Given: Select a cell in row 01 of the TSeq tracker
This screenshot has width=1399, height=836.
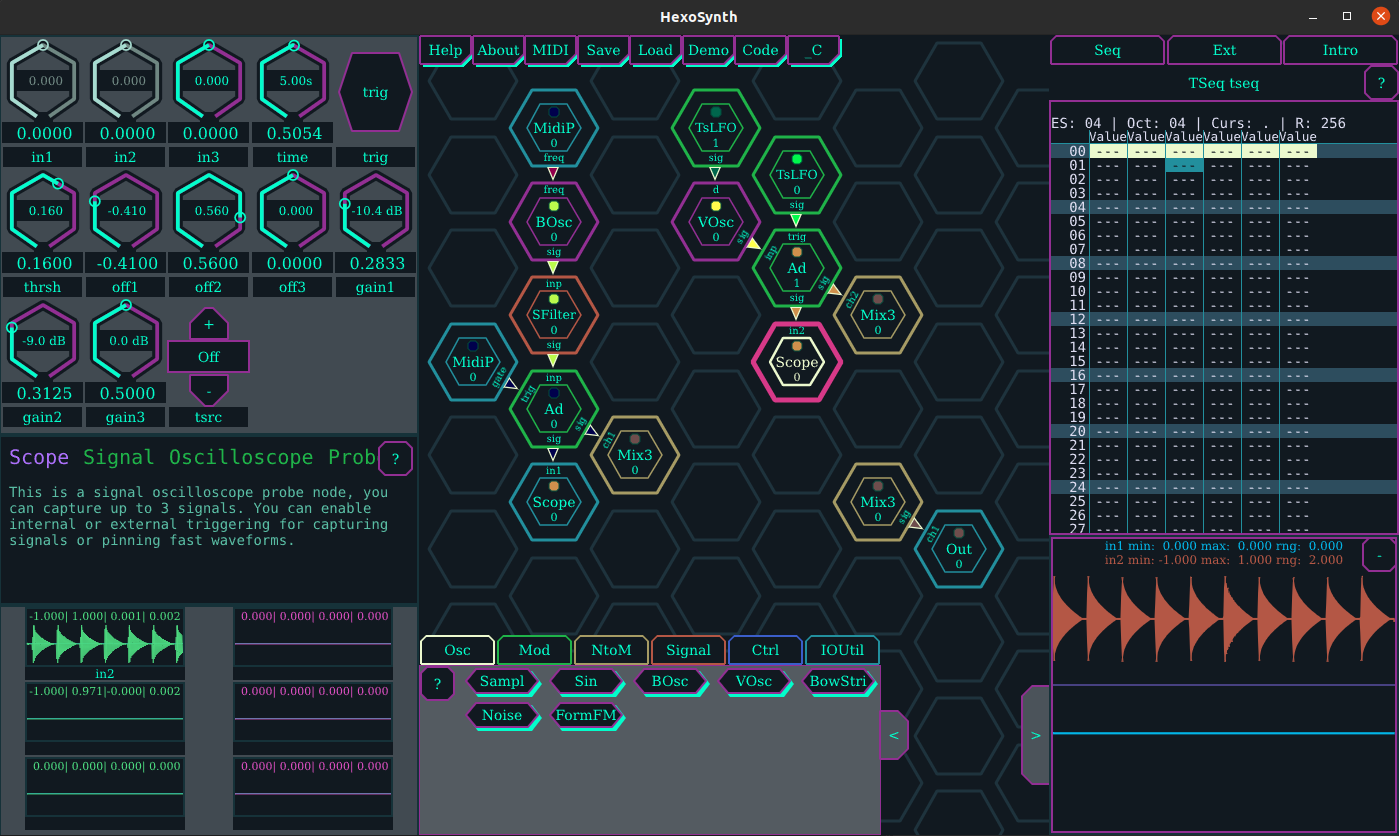Looking at the screenshot, I should (x=1184, y=165).
